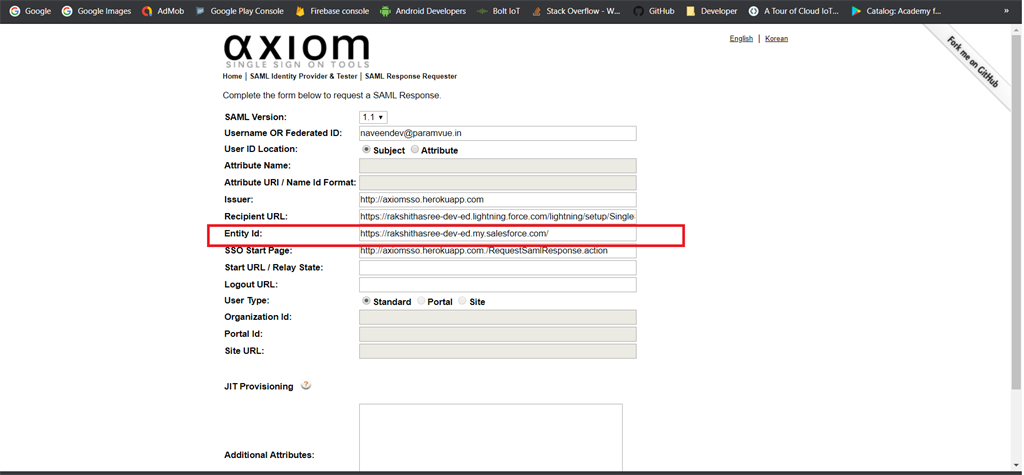
Task: Click the Site URL field
Action: tap(498, 351)
